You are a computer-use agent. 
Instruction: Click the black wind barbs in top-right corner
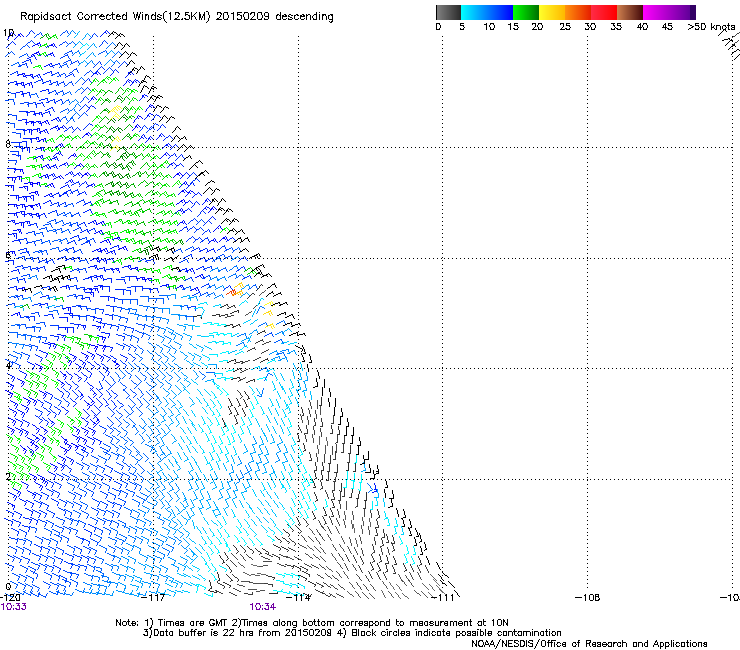pos(730,46)
